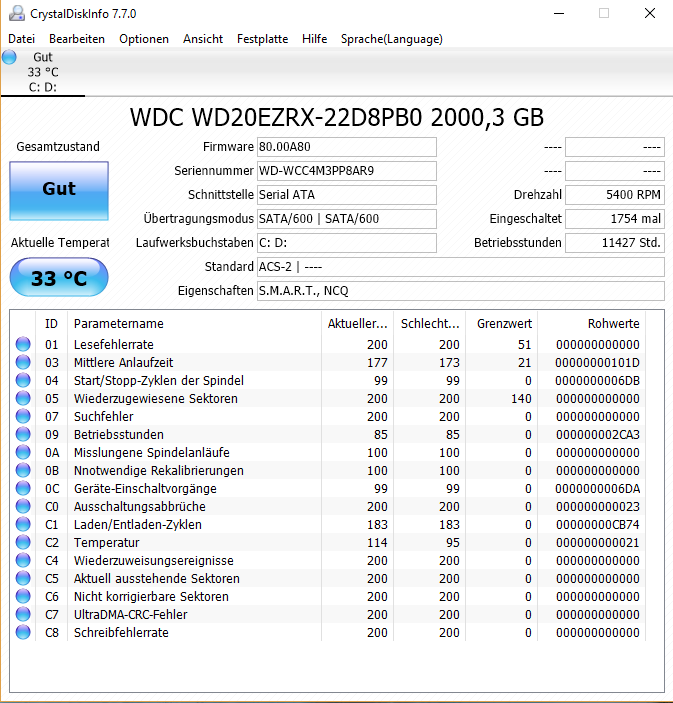Viewport: 673px width, 703px height.
Task: Click status orb for Start/Stopp-Zyklen der Spindel
Action: click(23, 380)
